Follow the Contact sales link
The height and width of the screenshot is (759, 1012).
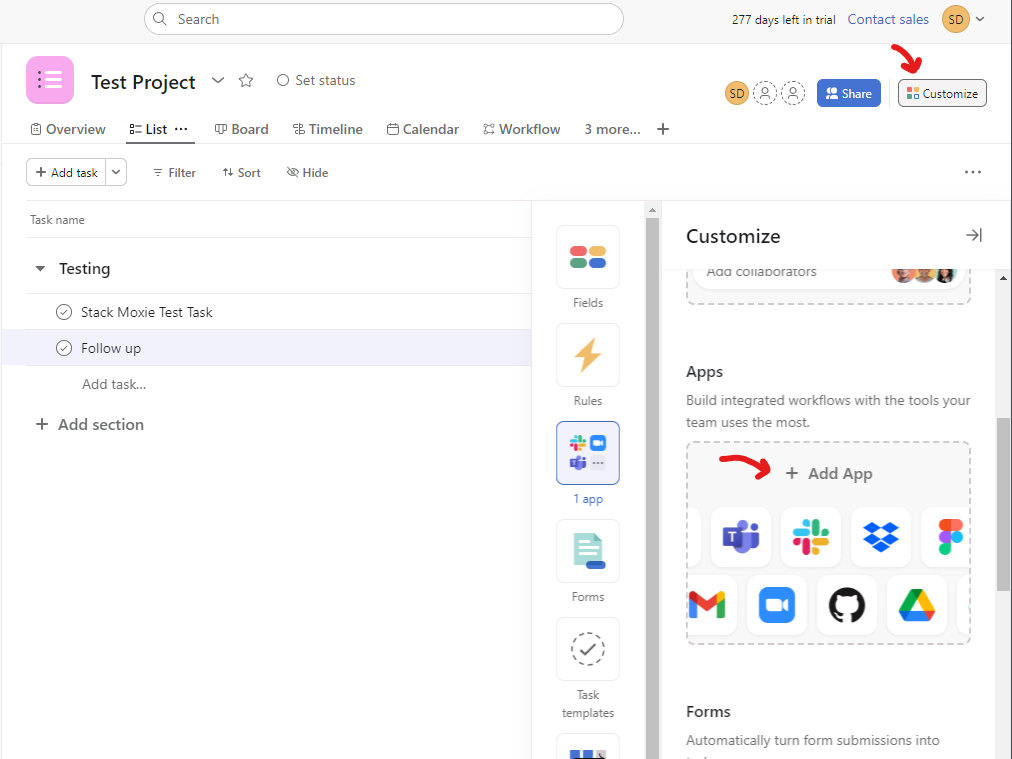[x=887, y=20]
